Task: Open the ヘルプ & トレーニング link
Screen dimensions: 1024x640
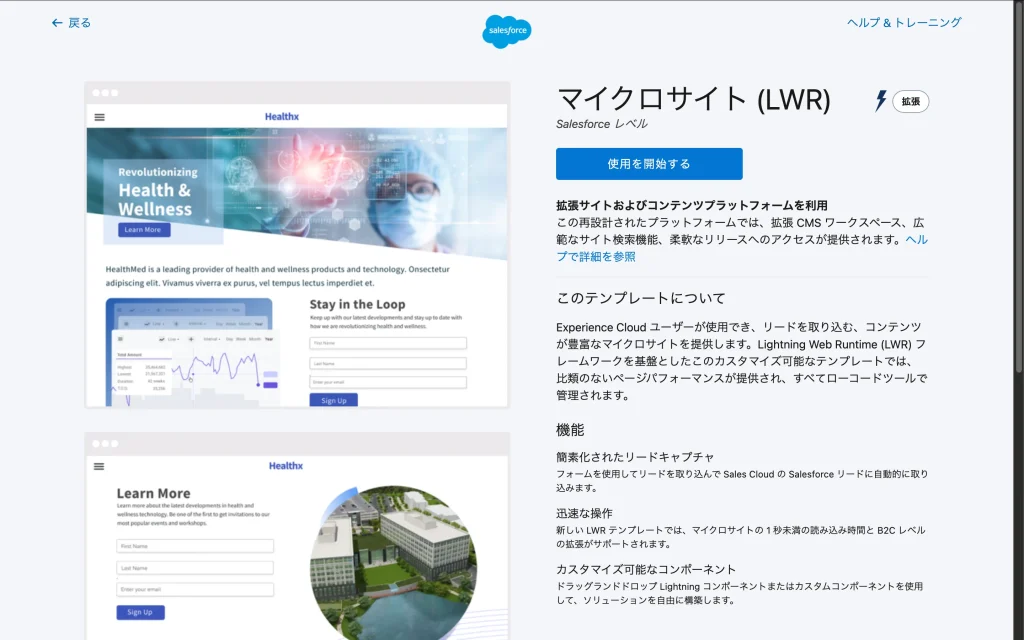Action: [904, 23]
